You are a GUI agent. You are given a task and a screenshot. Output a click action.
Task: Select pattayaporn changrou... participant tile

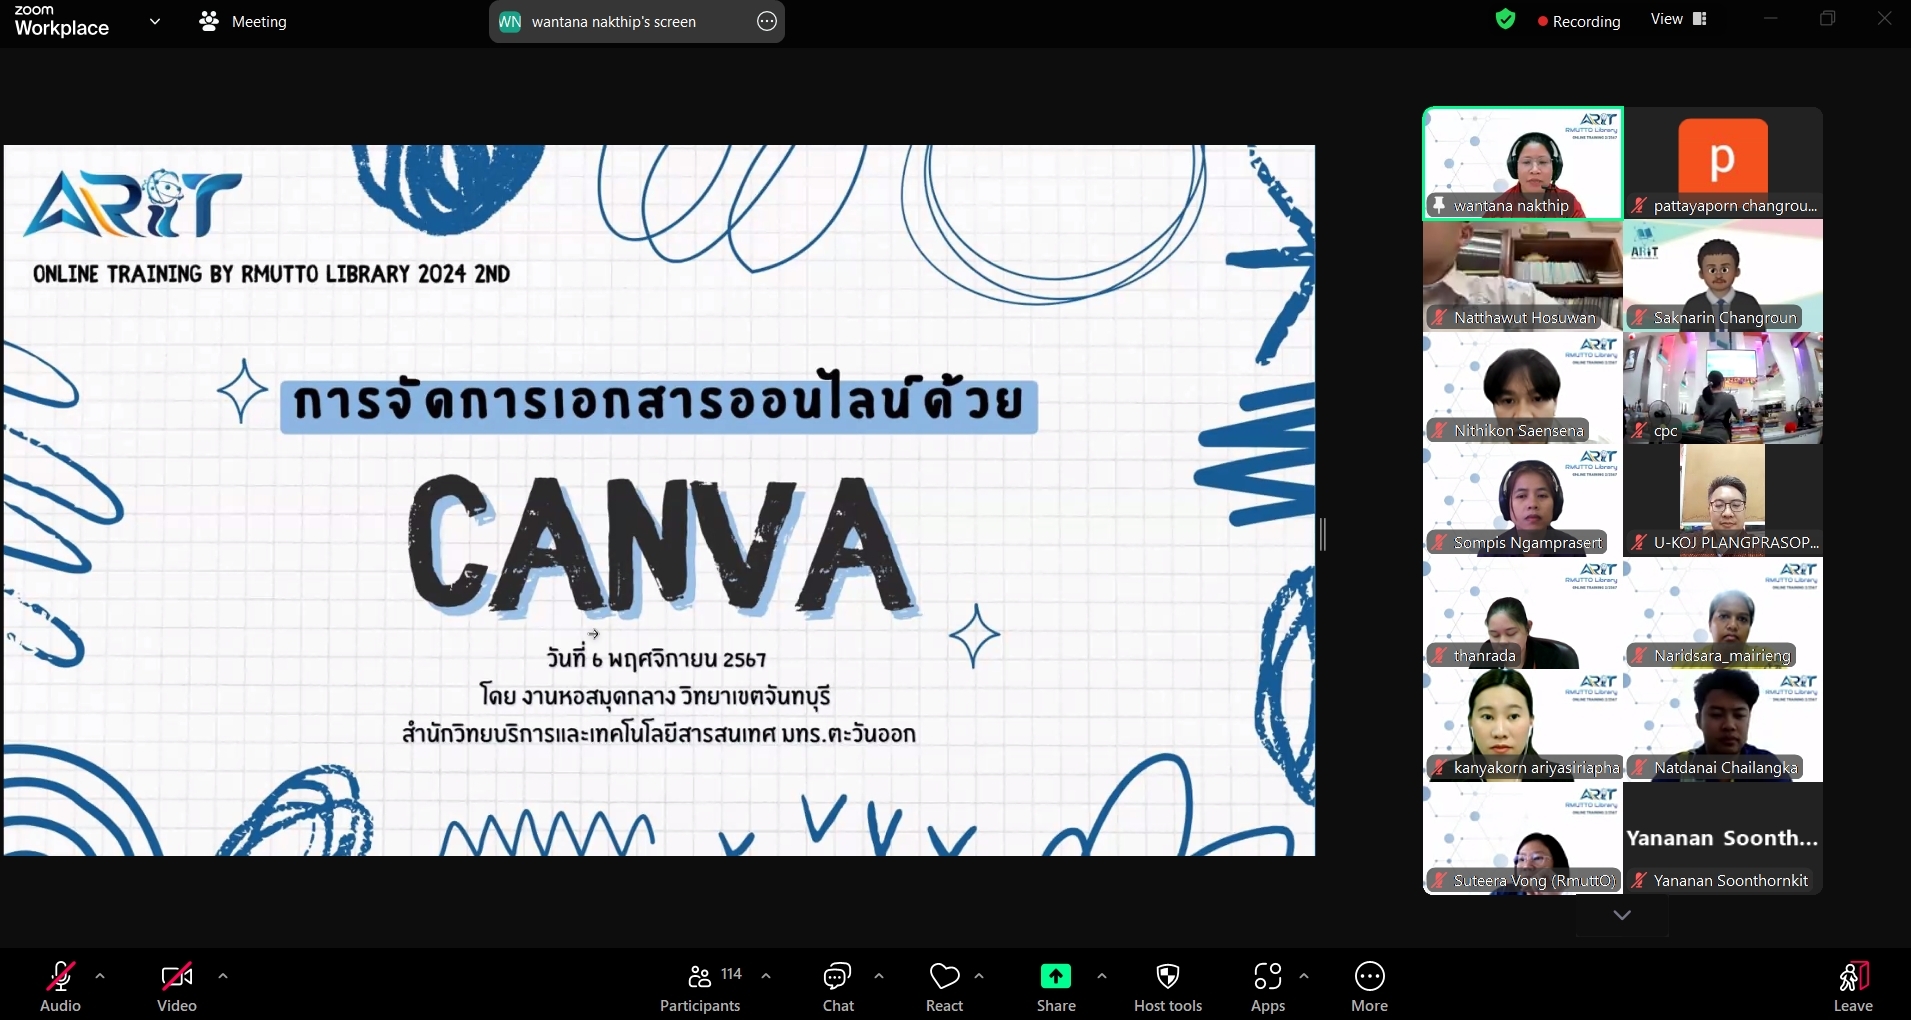coord(1723,163)
